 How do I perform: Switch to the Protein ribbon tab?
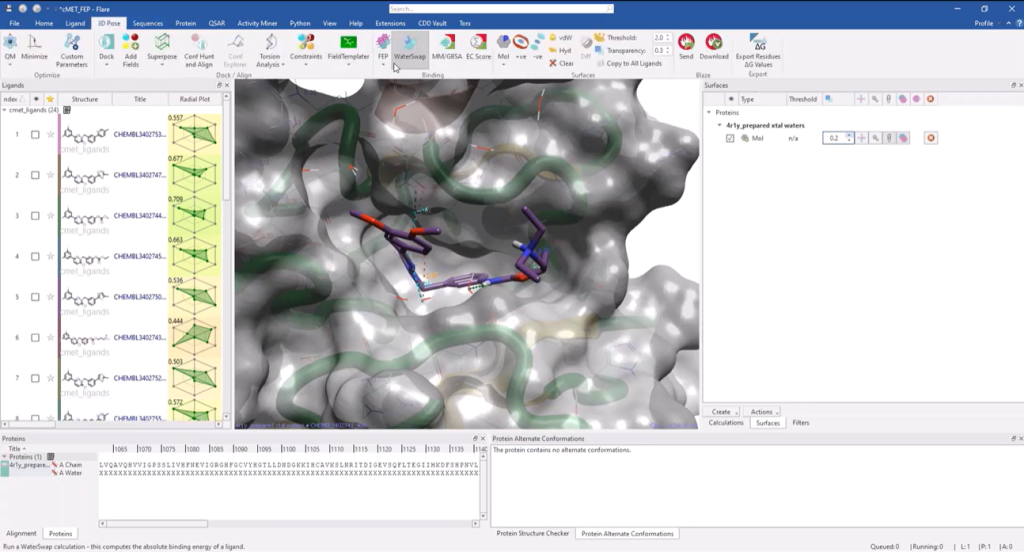(x=185, y=23)
